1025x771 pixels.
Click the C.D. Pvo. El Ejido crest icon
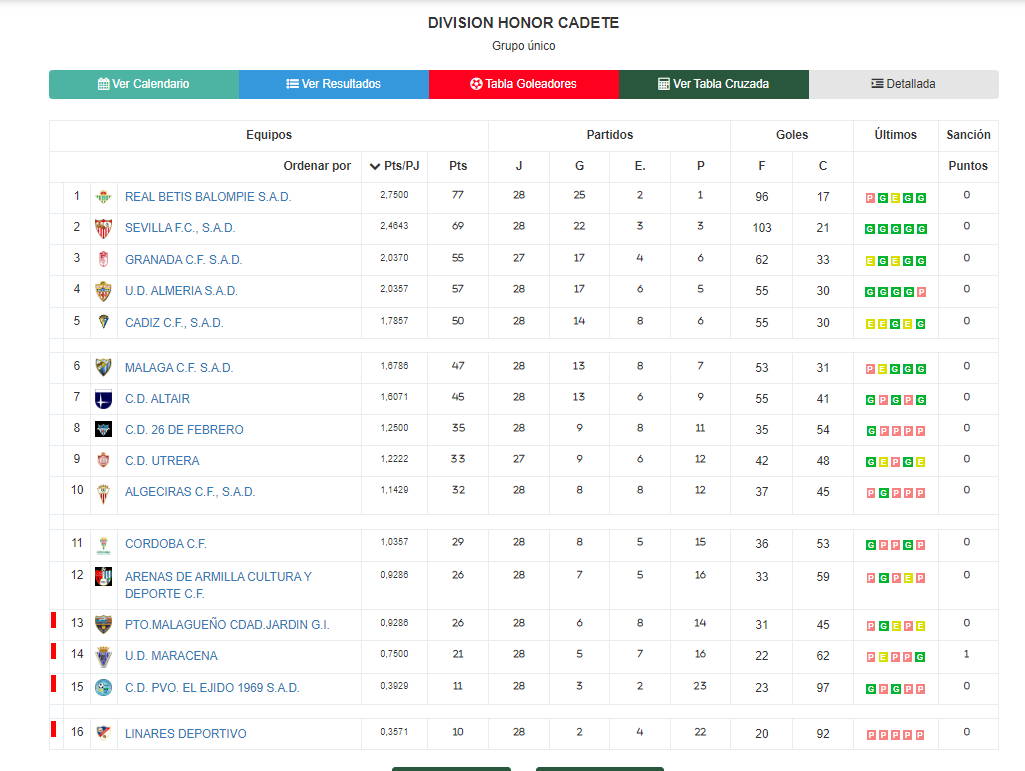pos(103,687)
